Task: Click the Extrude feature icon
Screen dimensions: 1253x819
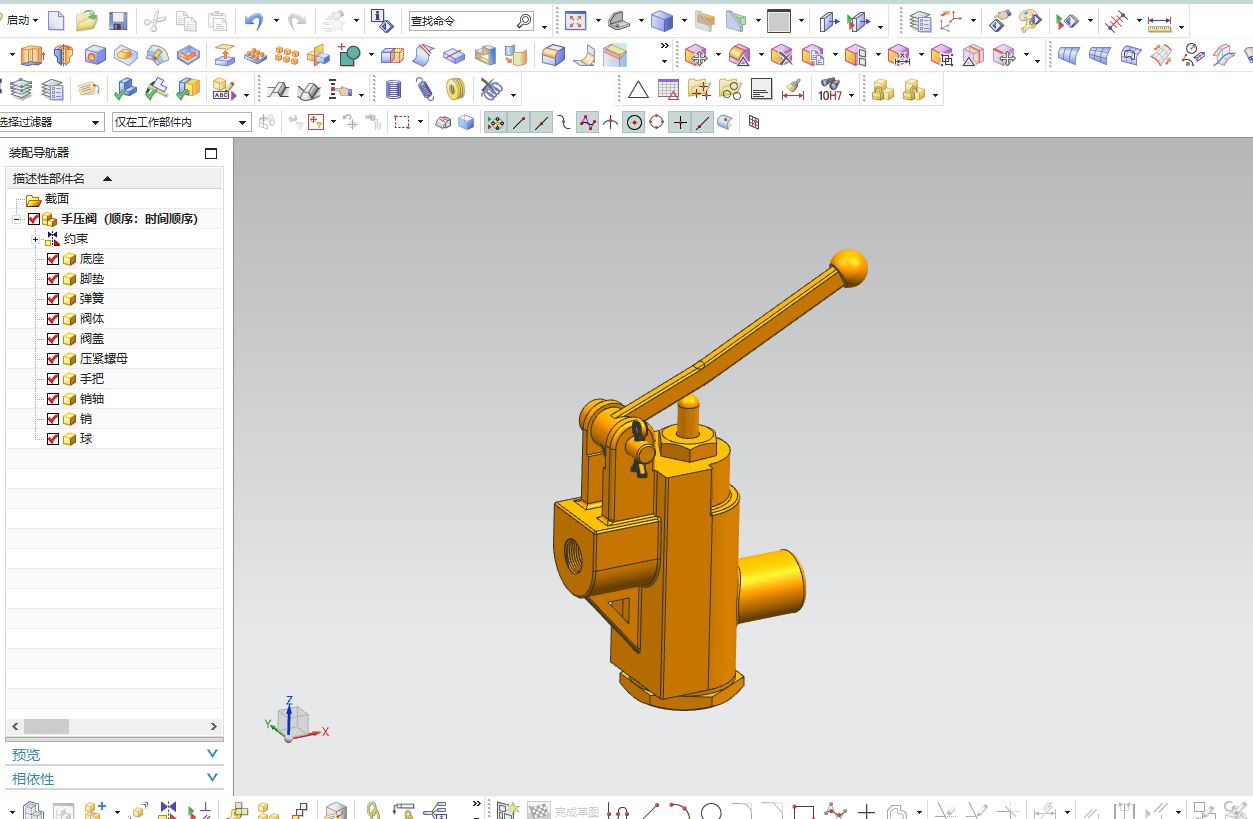Action: (x=33, y=55)
